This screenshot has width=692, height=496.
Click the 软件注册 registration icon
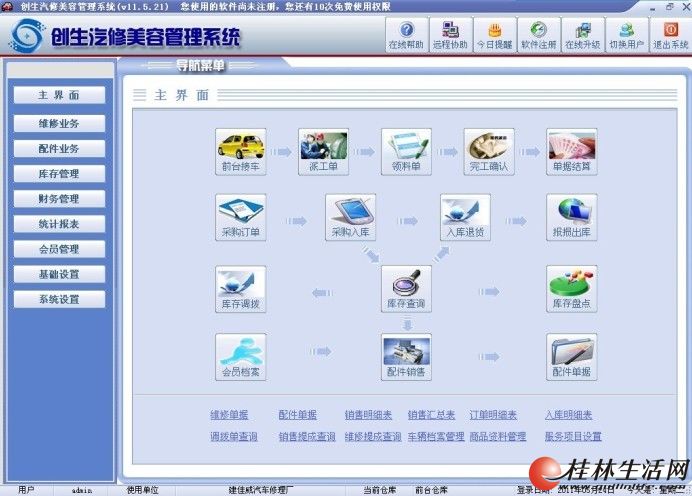tap(539, 35)
